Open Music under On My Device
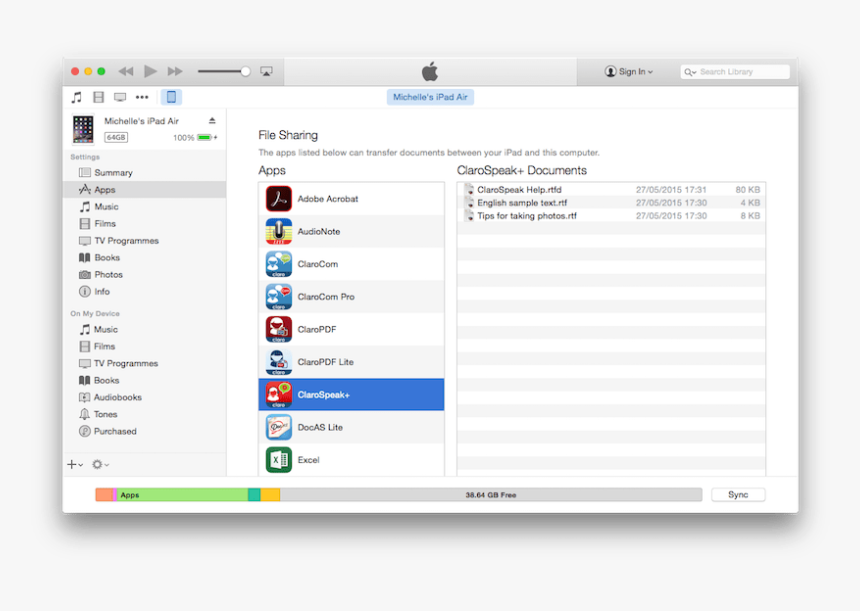This screenshot has width=860, height=611. 145,330
